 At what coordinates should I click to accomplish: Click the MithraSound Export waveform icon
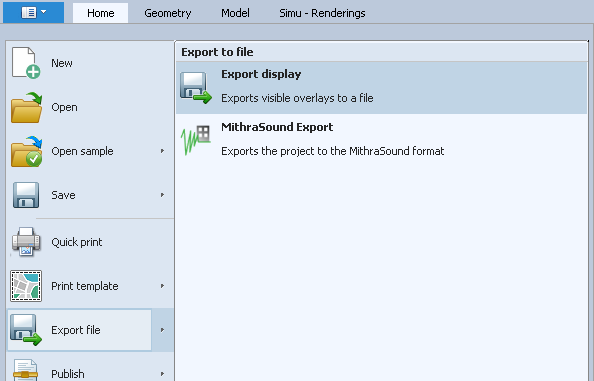point(195,140)
